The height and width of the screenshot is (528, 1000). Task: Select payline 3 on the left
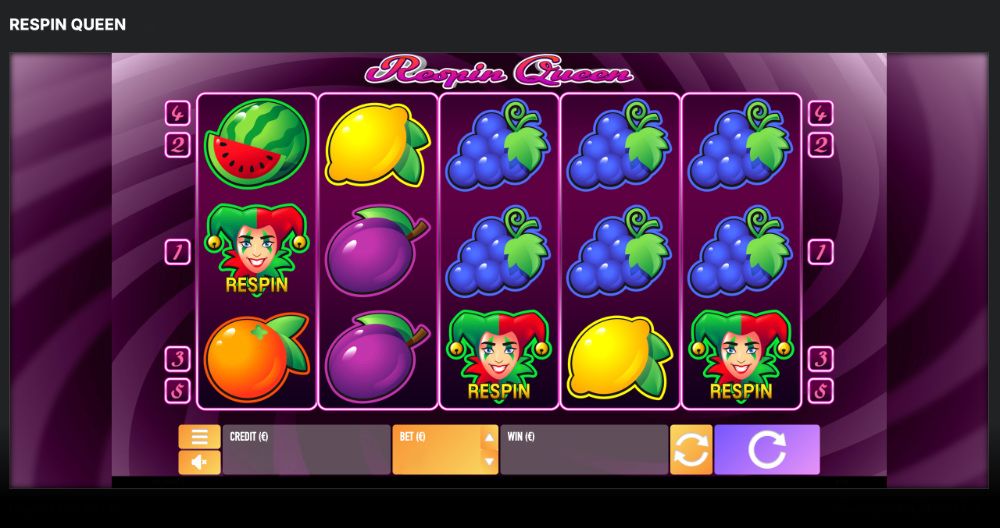177,359
